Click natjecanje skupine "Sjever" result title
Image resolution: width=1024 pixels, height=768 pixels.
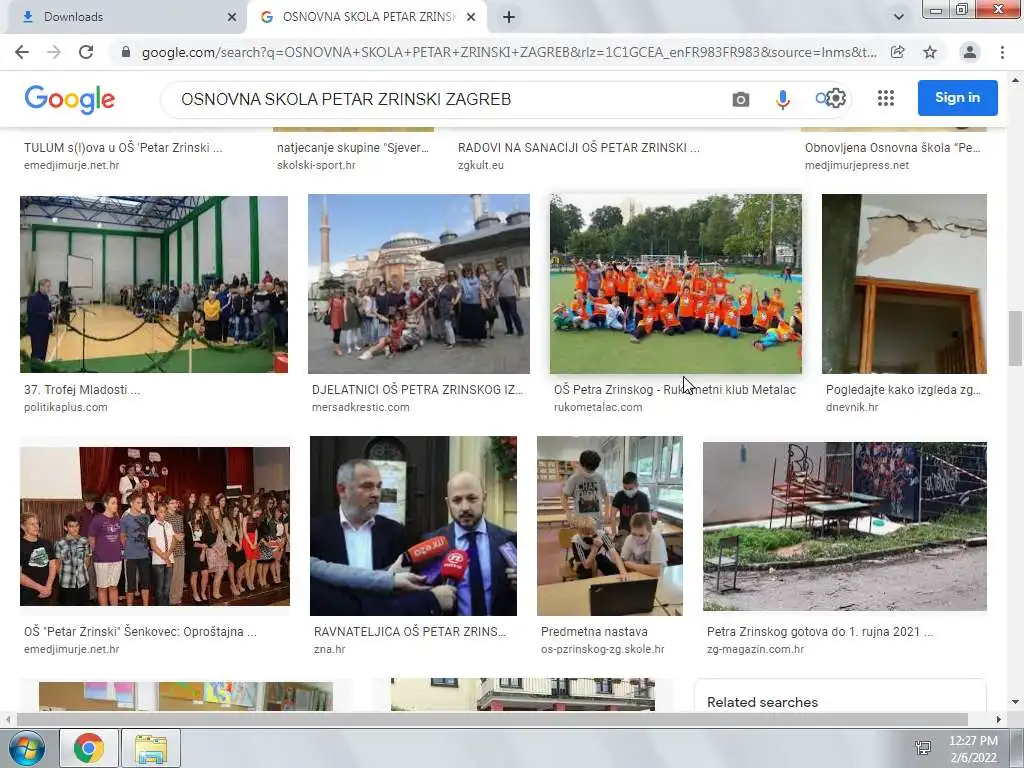pos(353,148)
